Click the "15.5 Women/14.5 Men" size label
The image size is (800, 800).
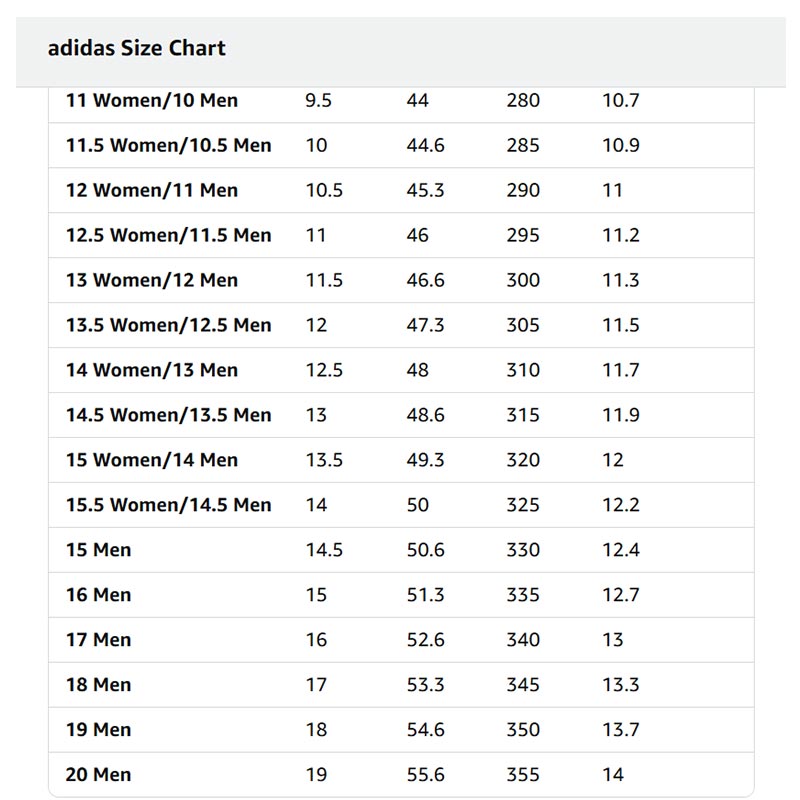tap(168, 505)
